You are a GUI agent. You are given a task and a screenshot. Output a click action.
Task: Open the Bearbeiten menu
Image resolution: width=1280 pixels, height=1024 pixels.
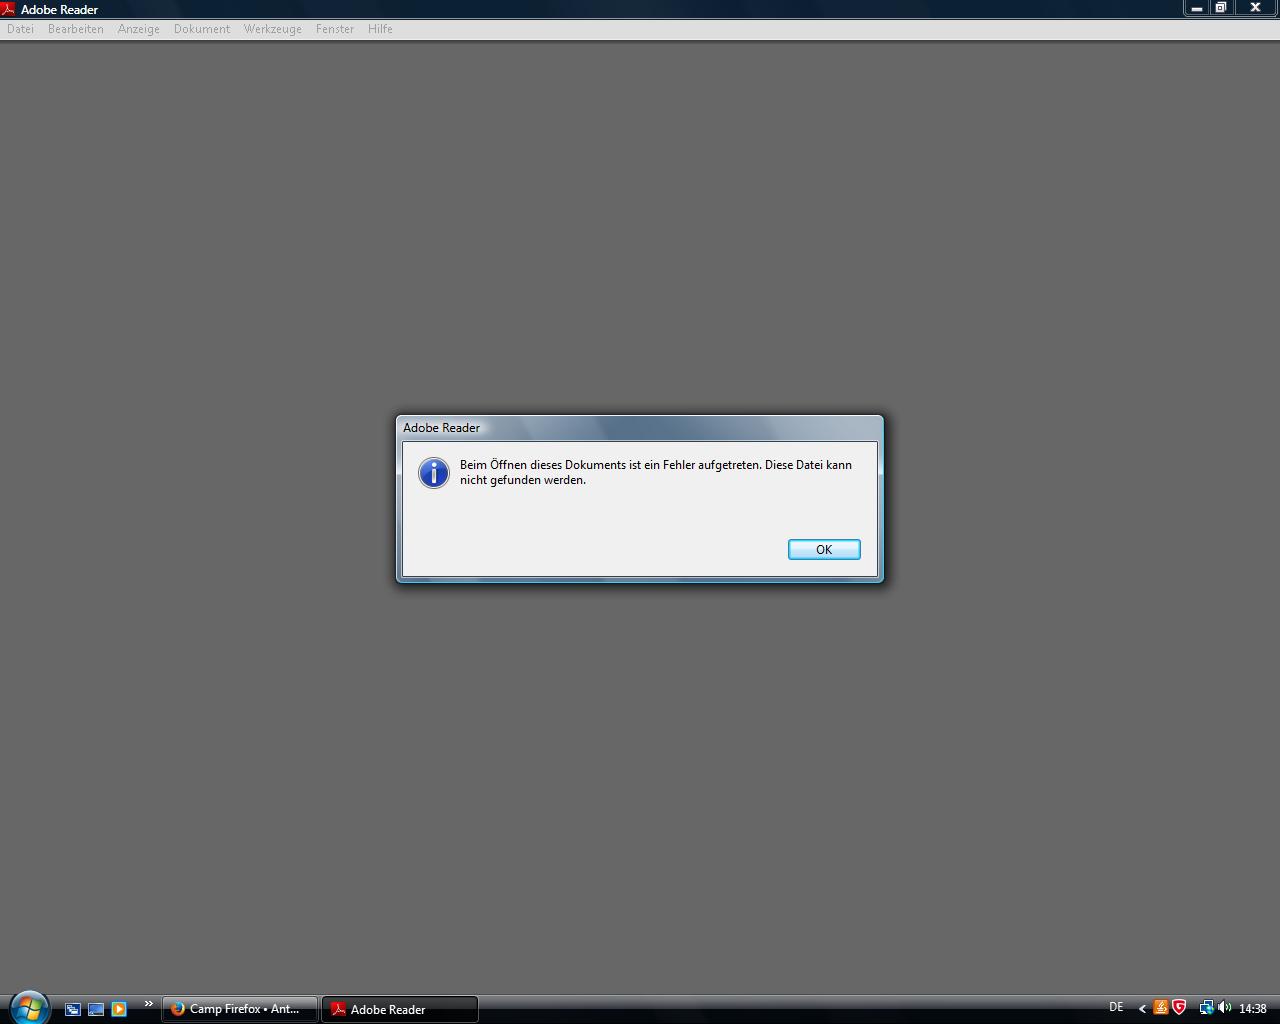click(76, 29)
